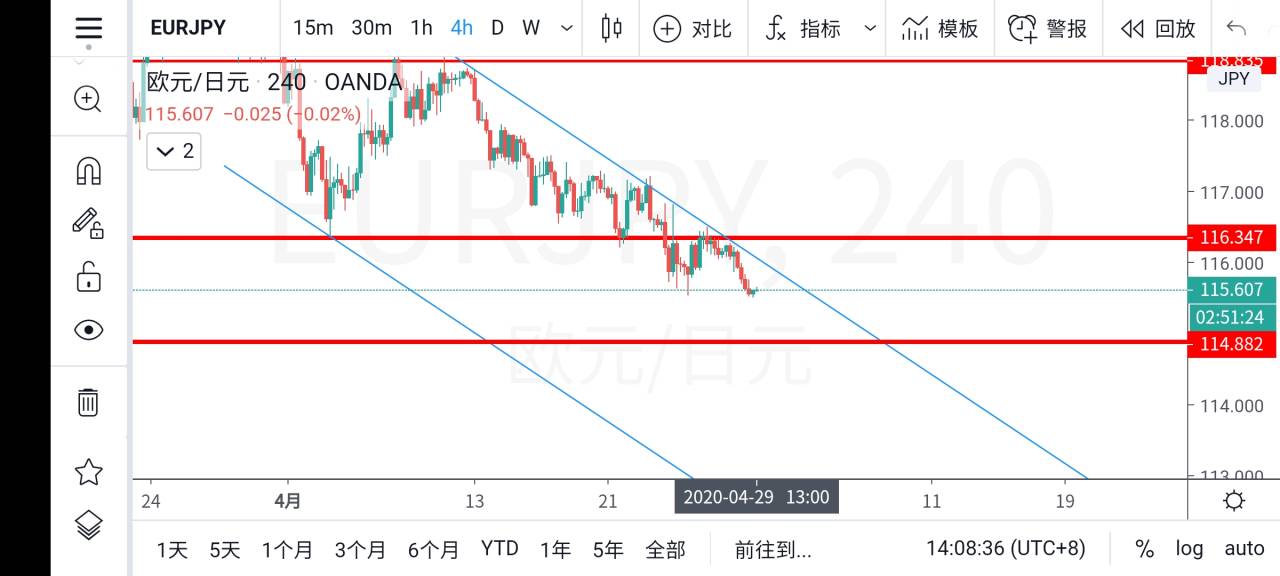Image resolution: width=1280 pixels, height=576 pixels.
Task: Click the favorites star icon
Action: (88, 471)
